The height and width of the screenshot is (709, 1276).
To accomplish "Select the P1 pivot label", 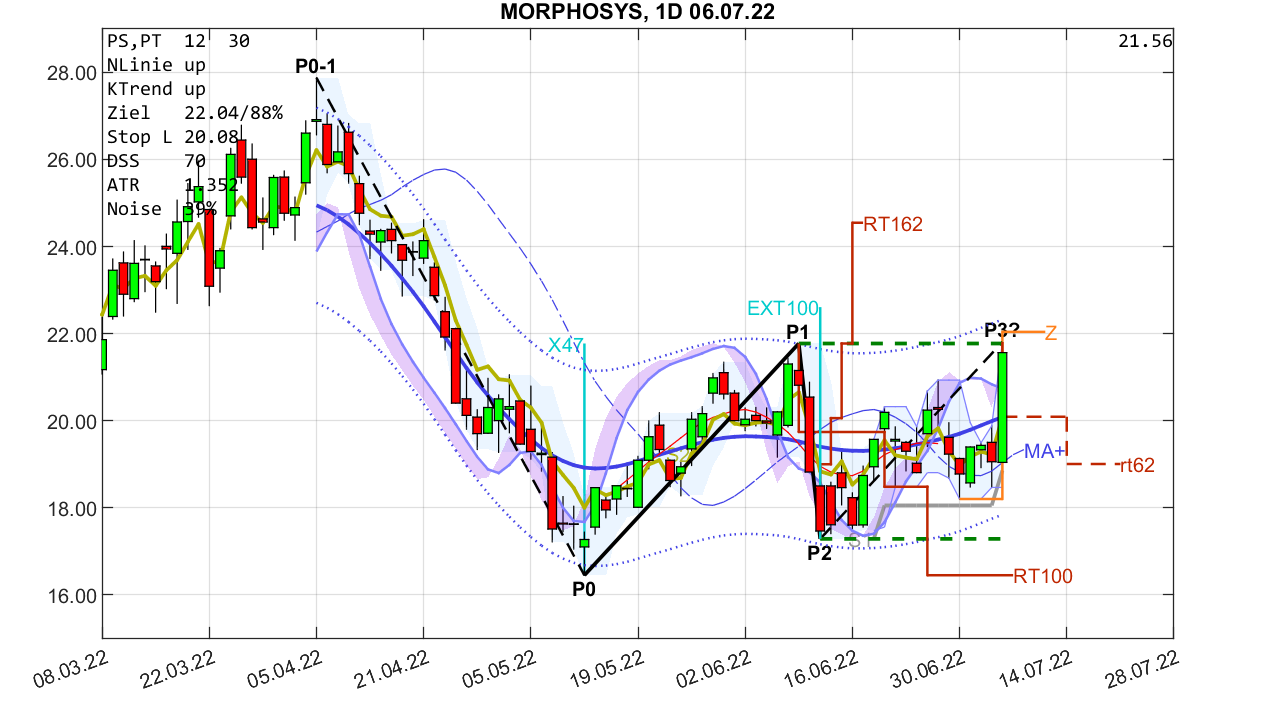I will click(x=797, y=332).
